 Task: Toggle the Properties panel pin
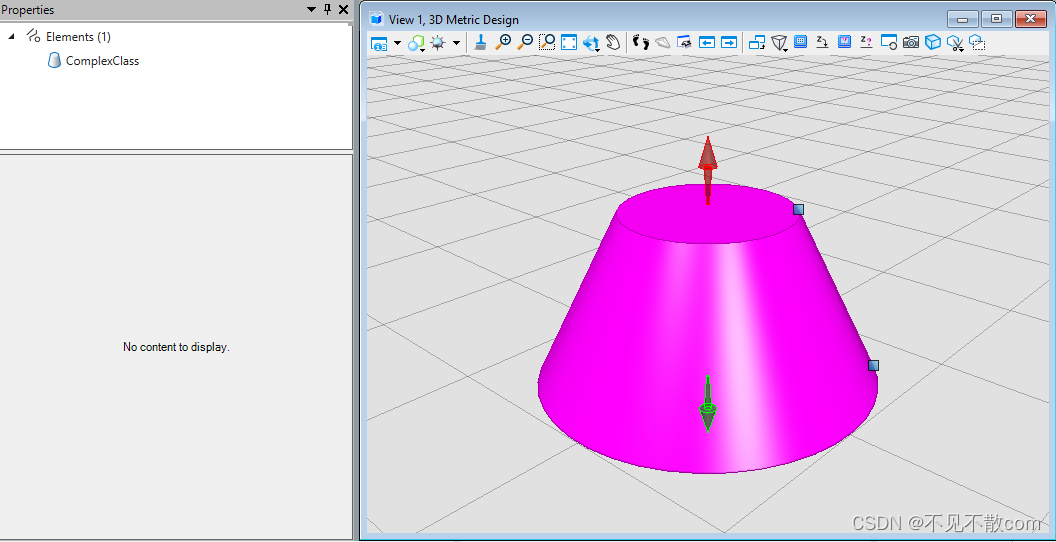[x=327, y=9]
